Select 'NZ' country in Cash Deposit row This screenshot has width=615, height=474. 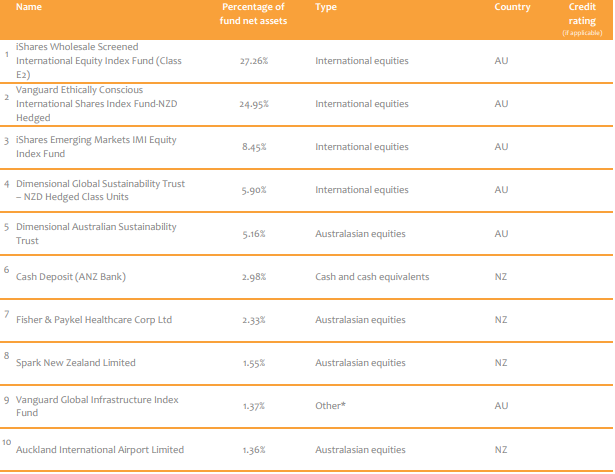tap(501, 277)
